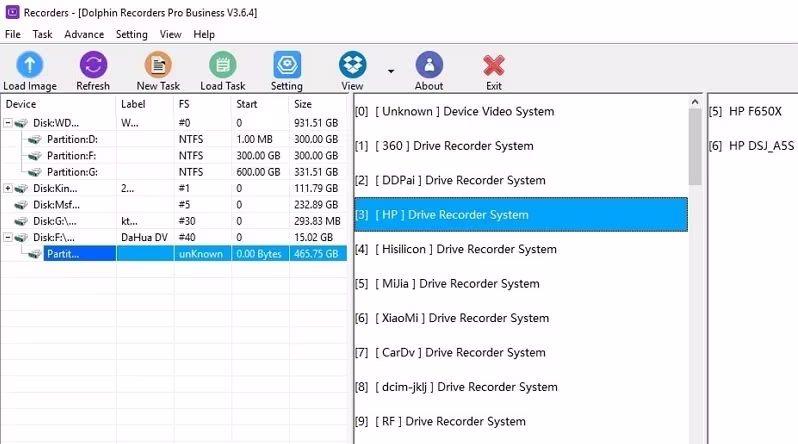This screenshot has height=444, width=798.
Task: Open the Help menu
Action: click(204, 34)
